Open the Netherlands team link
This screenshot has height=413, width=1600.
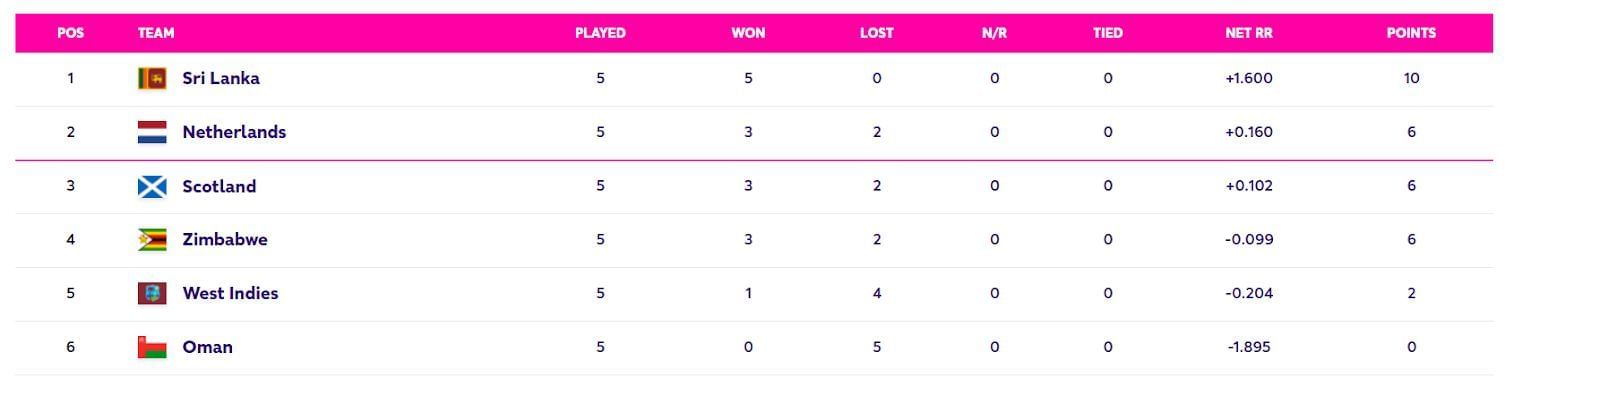point(234,132)
